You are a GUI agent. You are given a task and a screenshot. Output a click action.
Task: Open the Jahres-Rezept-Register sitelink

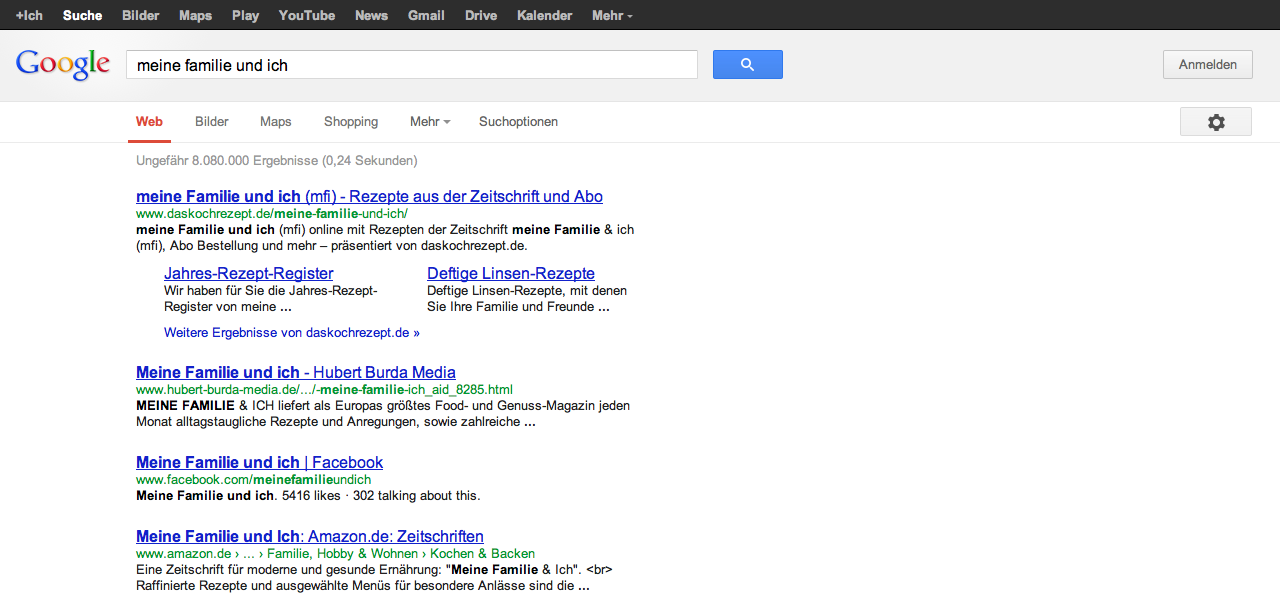[x=248, y=274]
